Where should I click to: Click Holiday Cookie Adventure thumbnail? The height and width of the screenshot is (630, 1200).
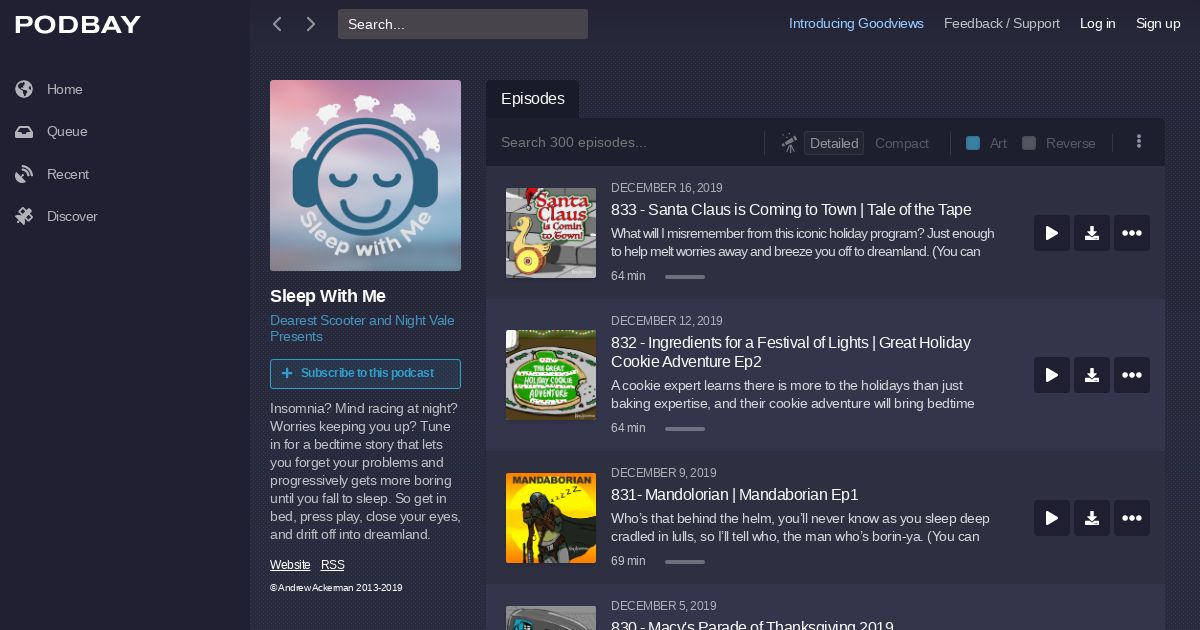(551, 375)
